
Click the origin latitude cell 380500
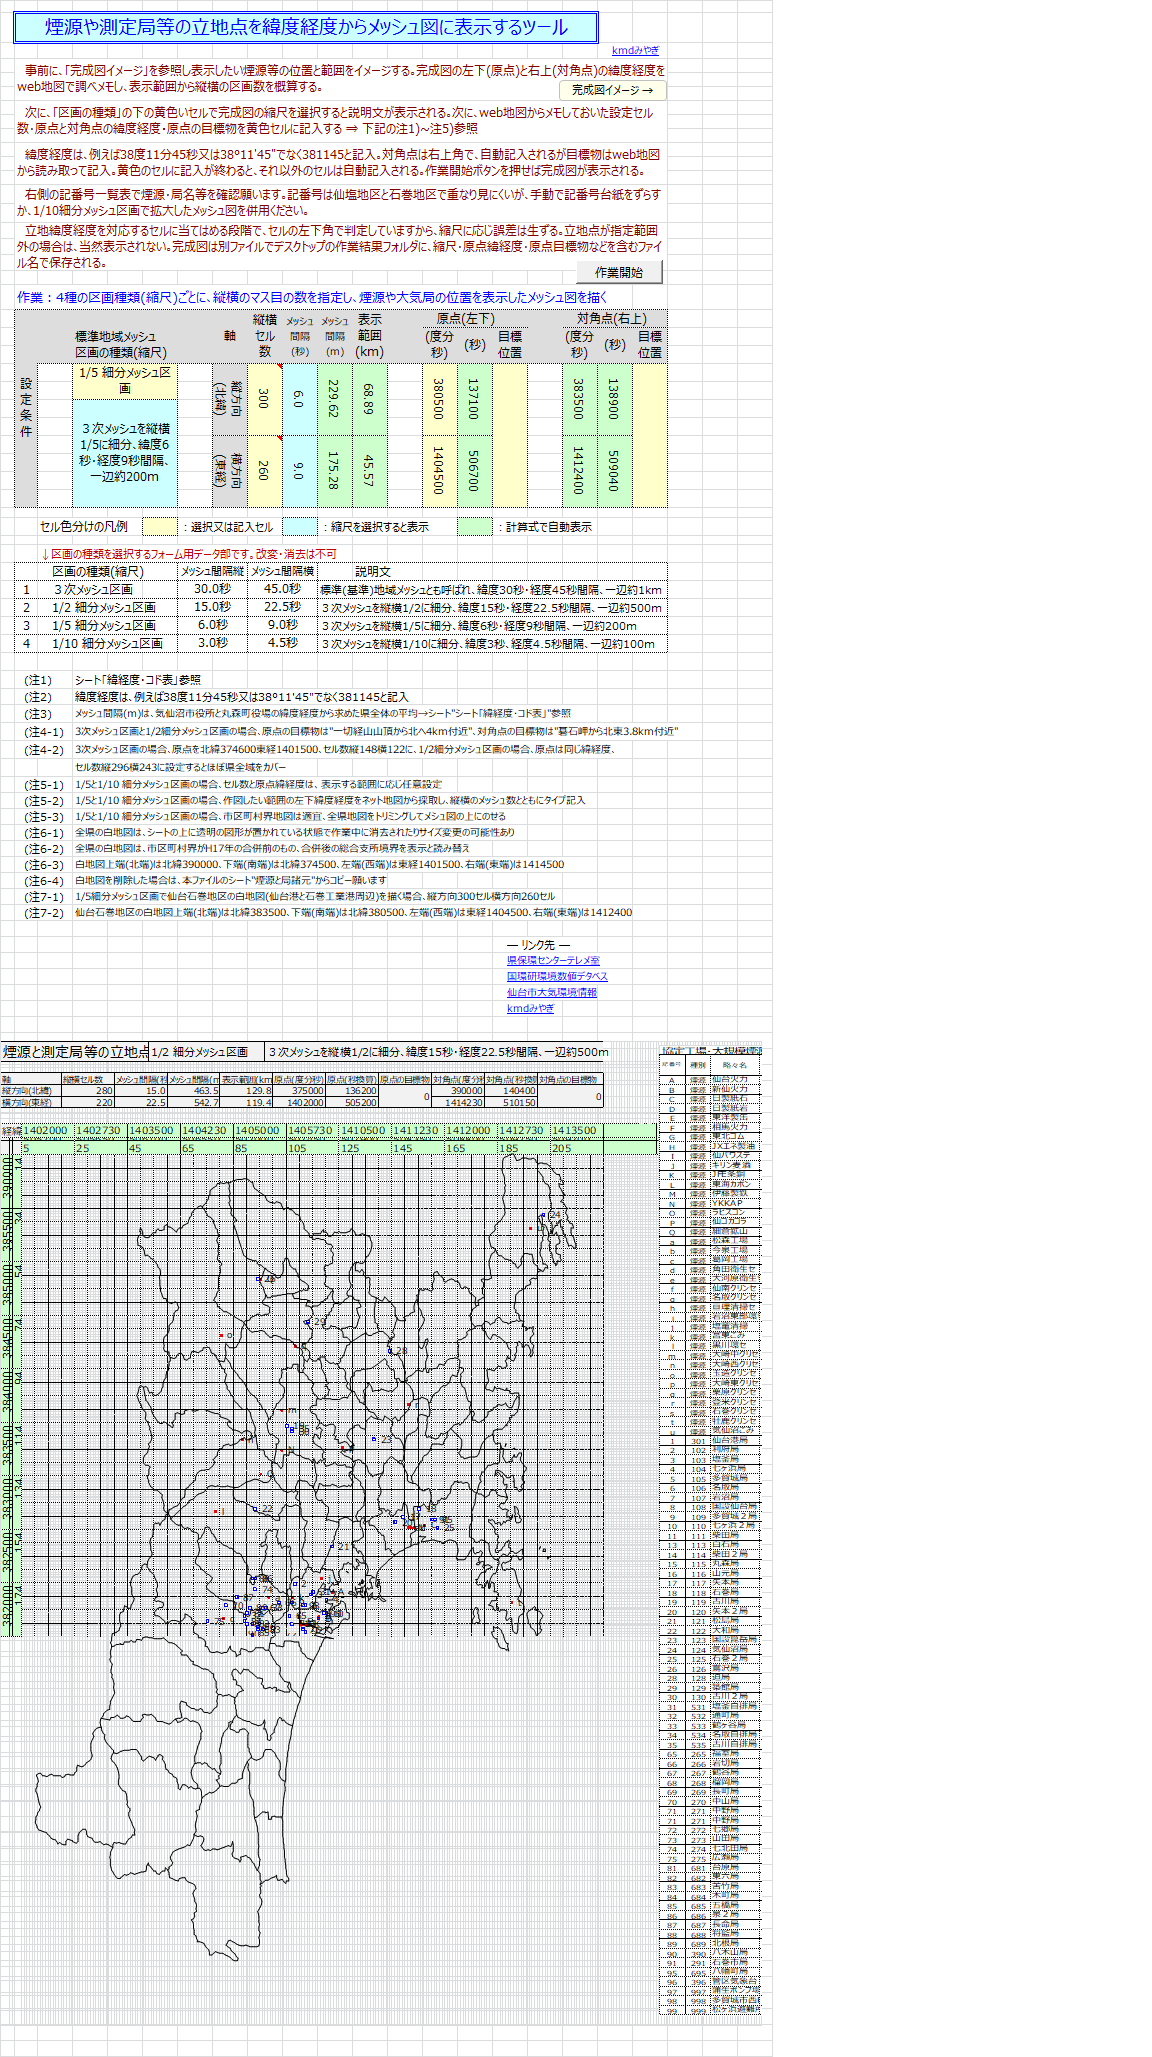(x=439, y=399)
